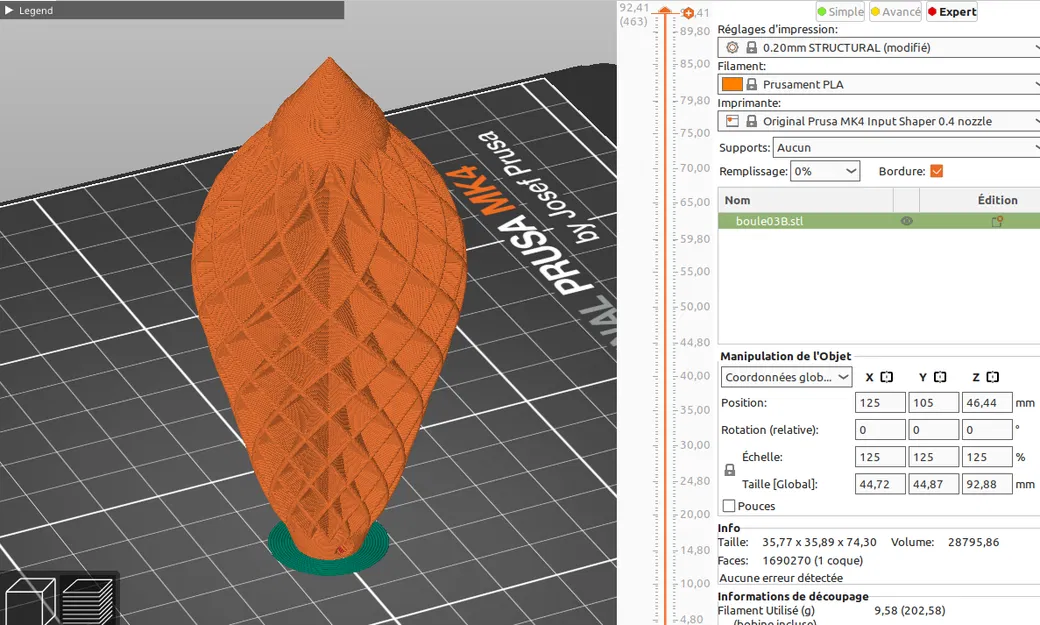This screenshot has width=1040, height=625.
Task: Click the layer slider track at height 50,00
Action: (665, 307)
